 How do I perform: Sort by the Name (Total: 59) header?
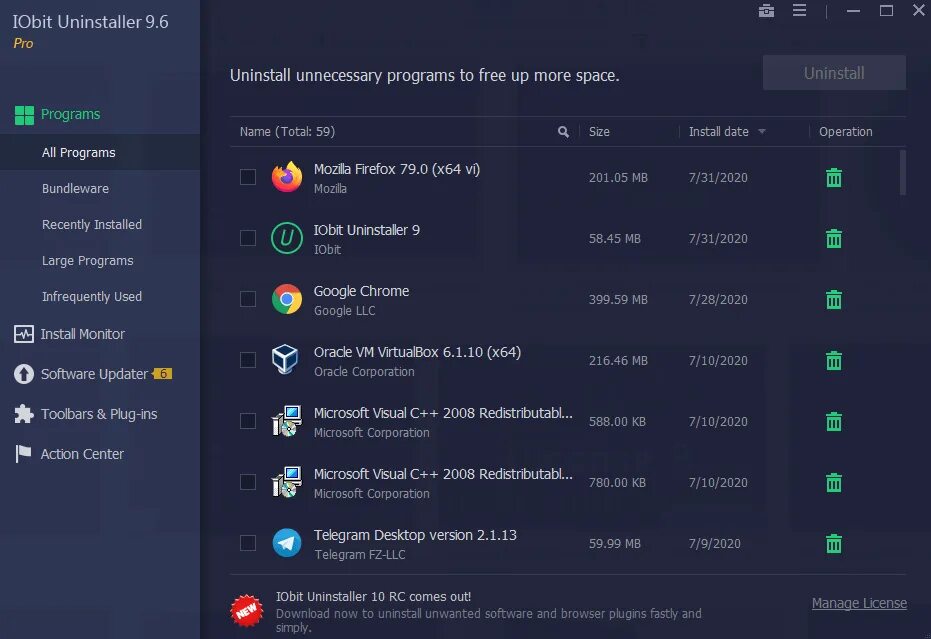click(x=287, y=132)
